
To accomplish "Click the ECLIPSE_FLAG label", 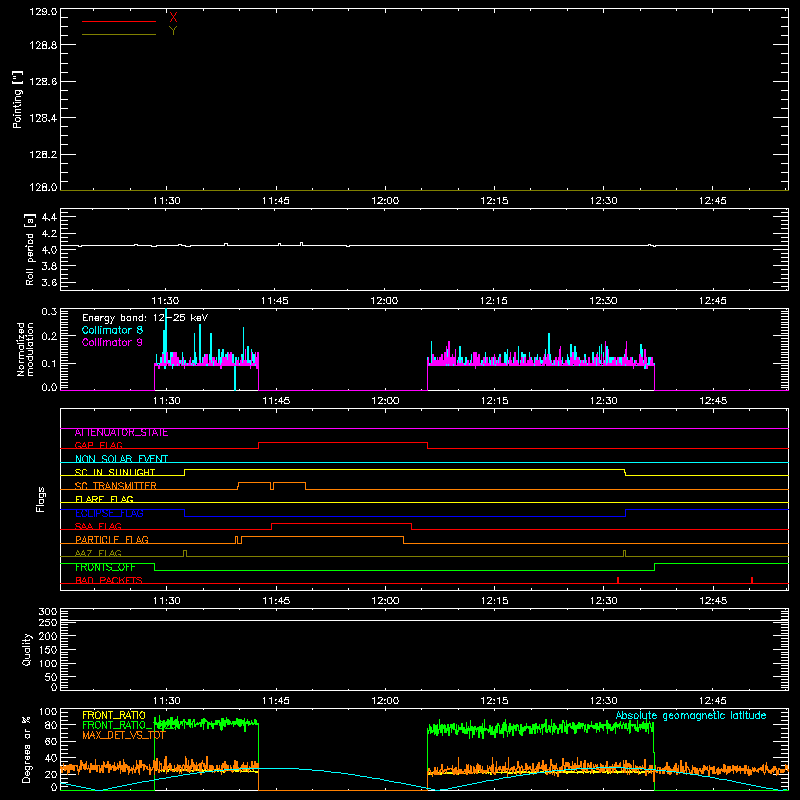I will click(109, 513).
